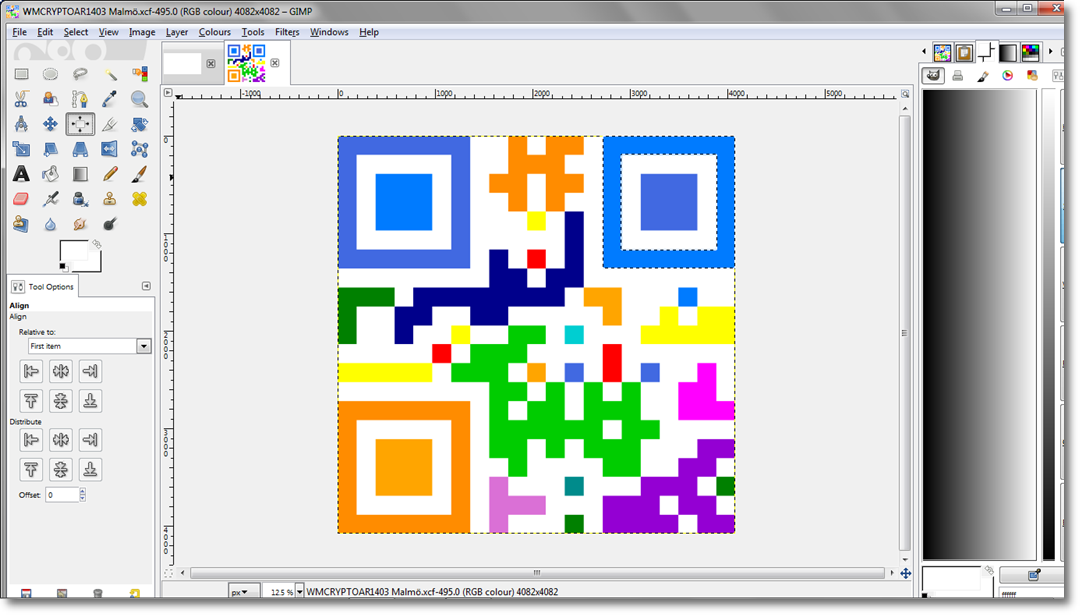Select the Colour Picker eyedropper tool
Viewport: 1080px width, 615px height.
(x=110, y=99)
